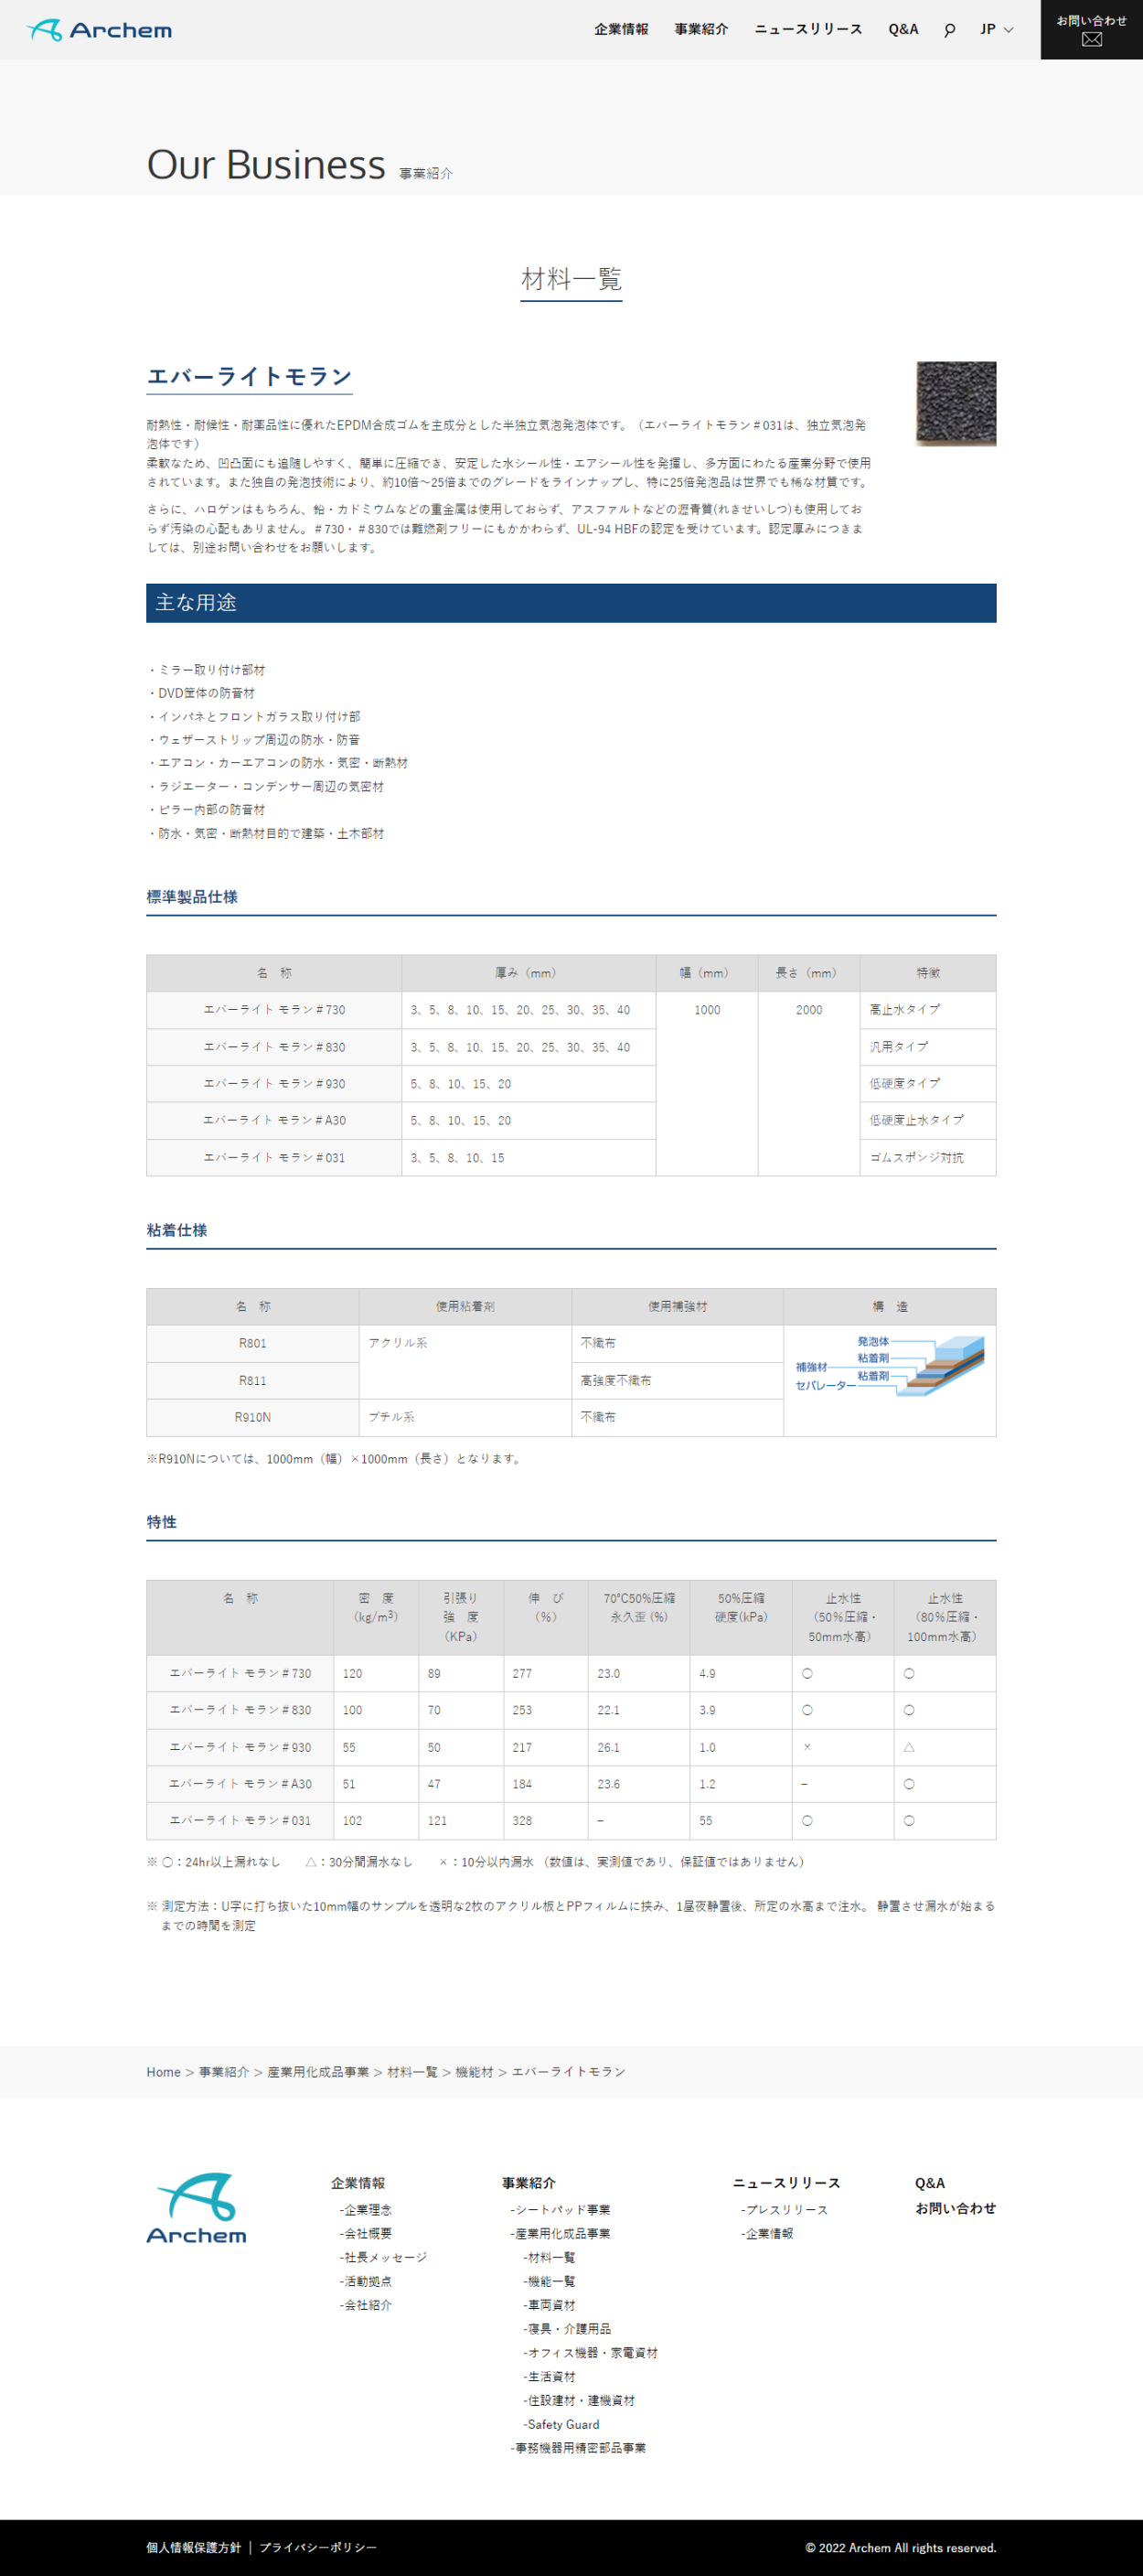Select R910N row in adhesive table
The width and height of the screenshot is (1143, 2576).
click(253, 1417)
